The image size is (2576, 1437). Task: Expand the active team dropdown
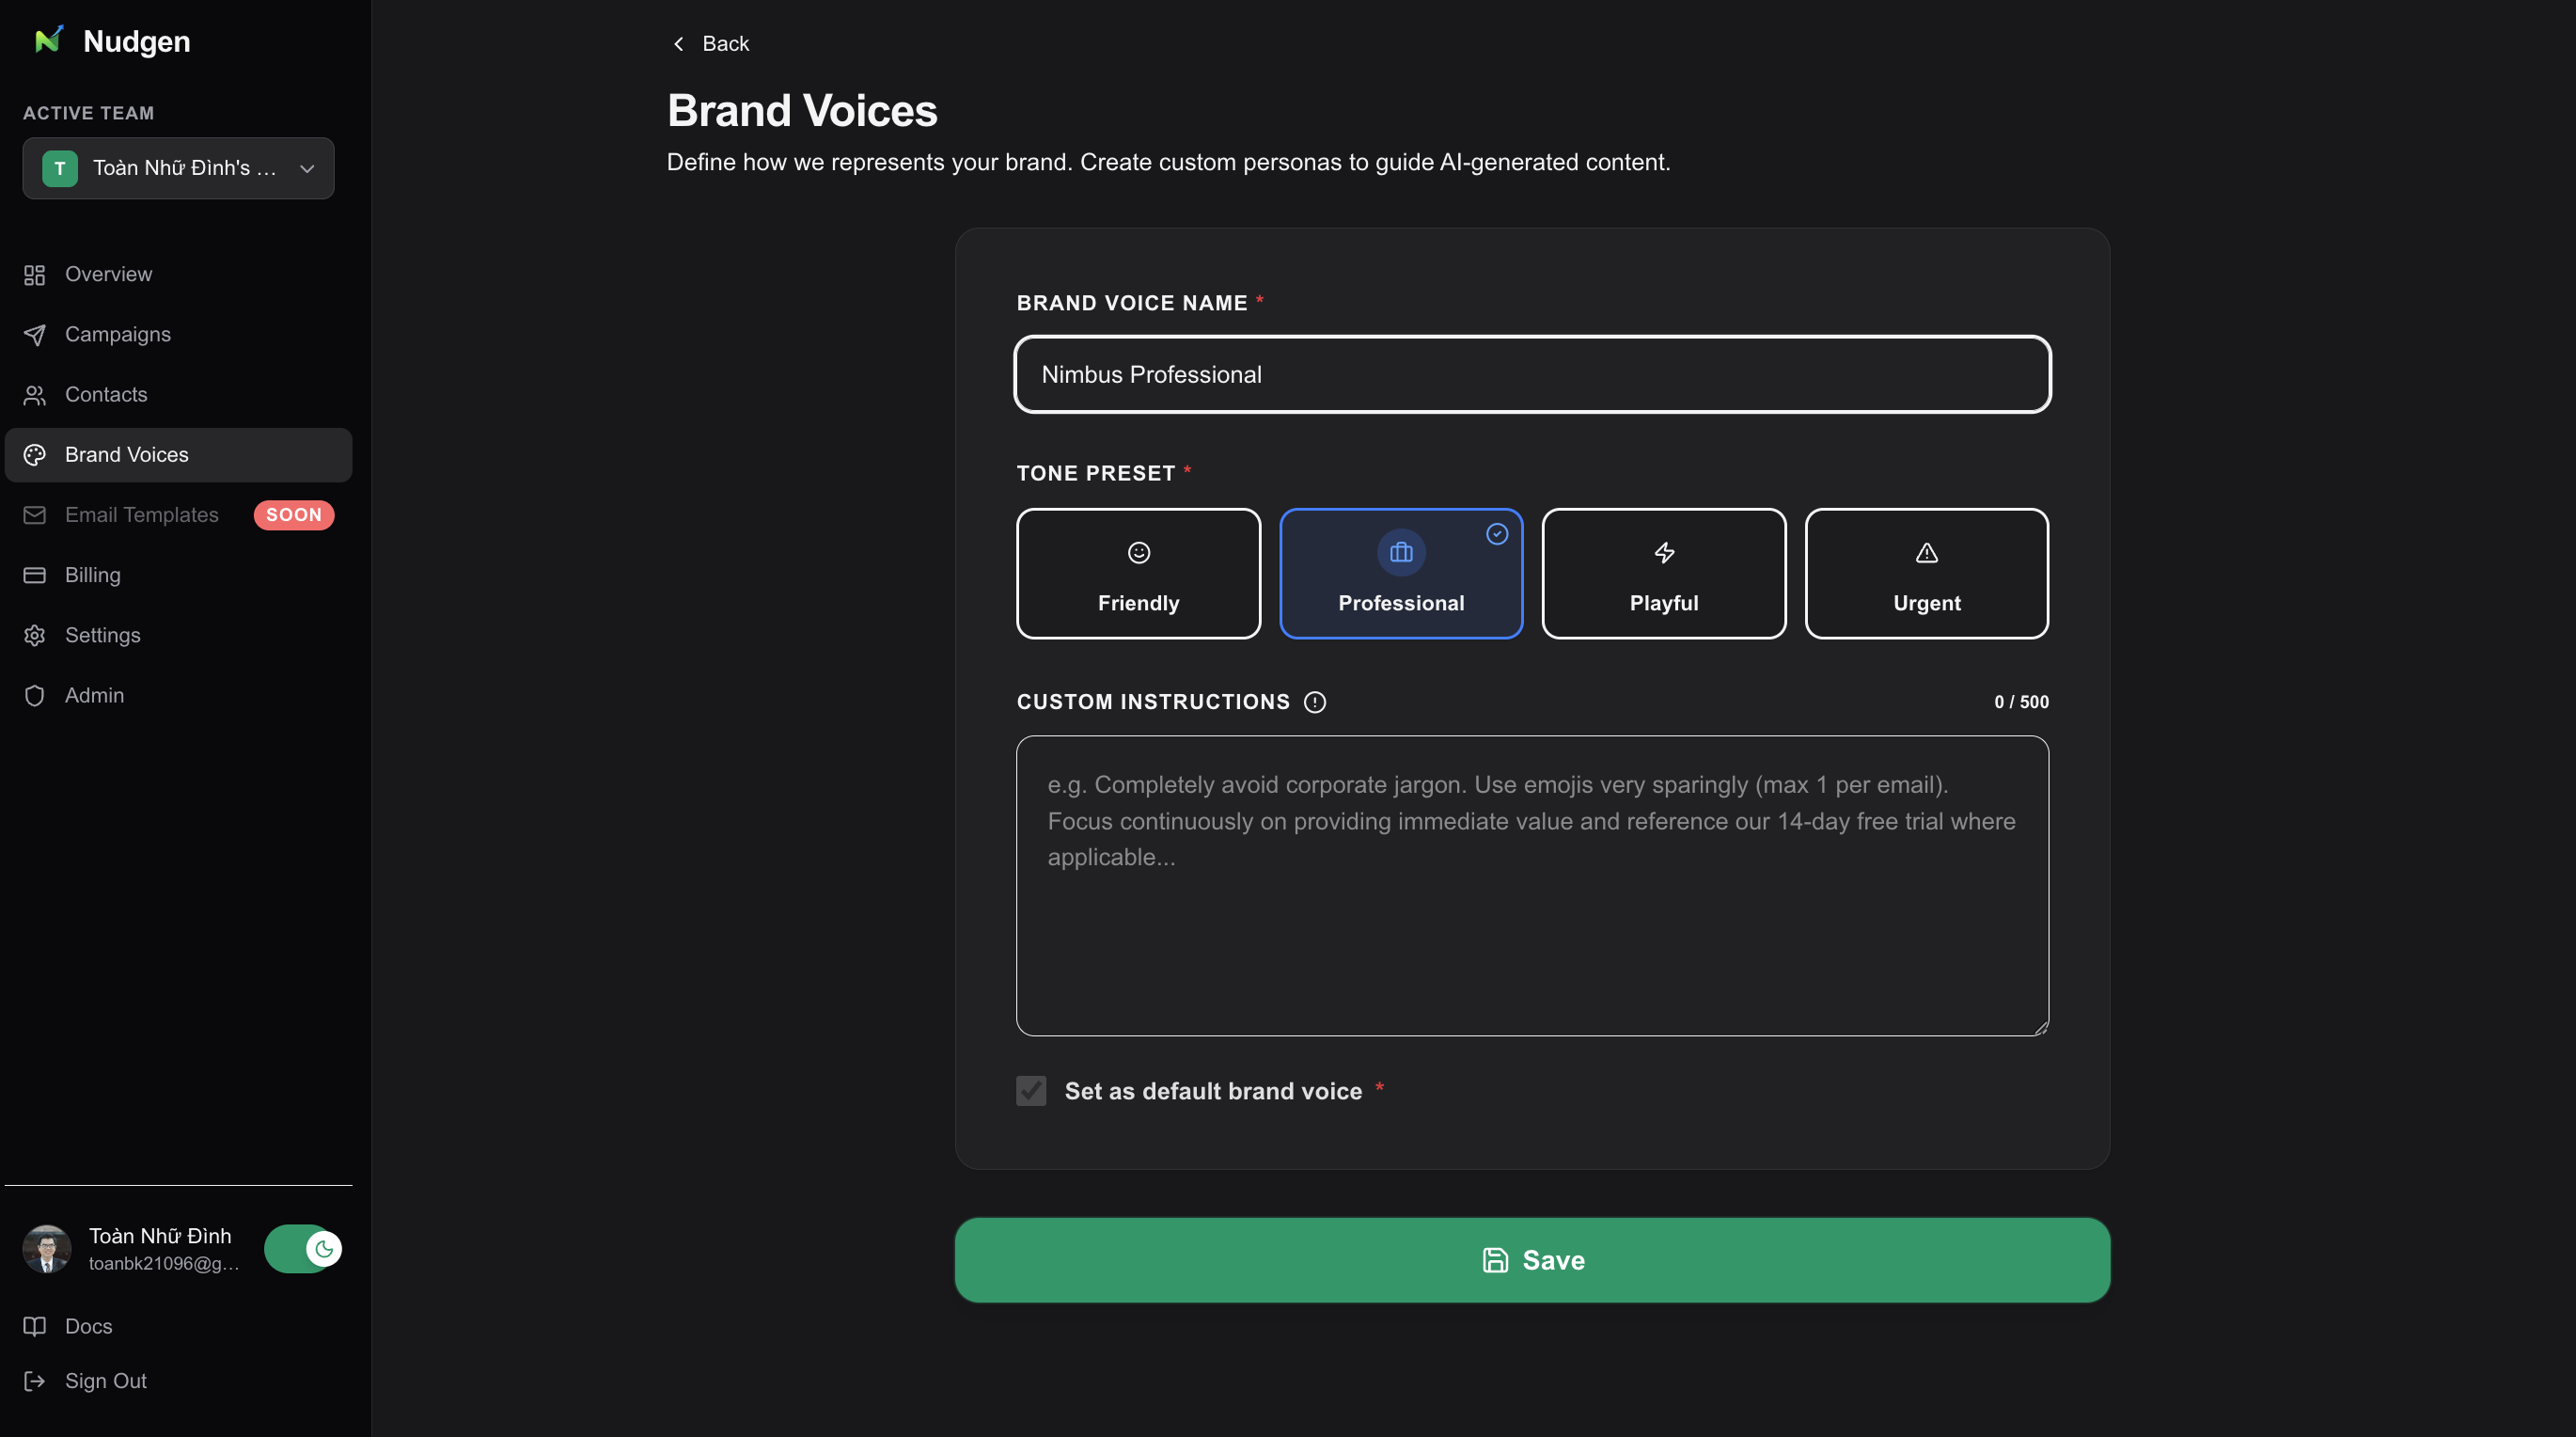click(x=178, y=168)
